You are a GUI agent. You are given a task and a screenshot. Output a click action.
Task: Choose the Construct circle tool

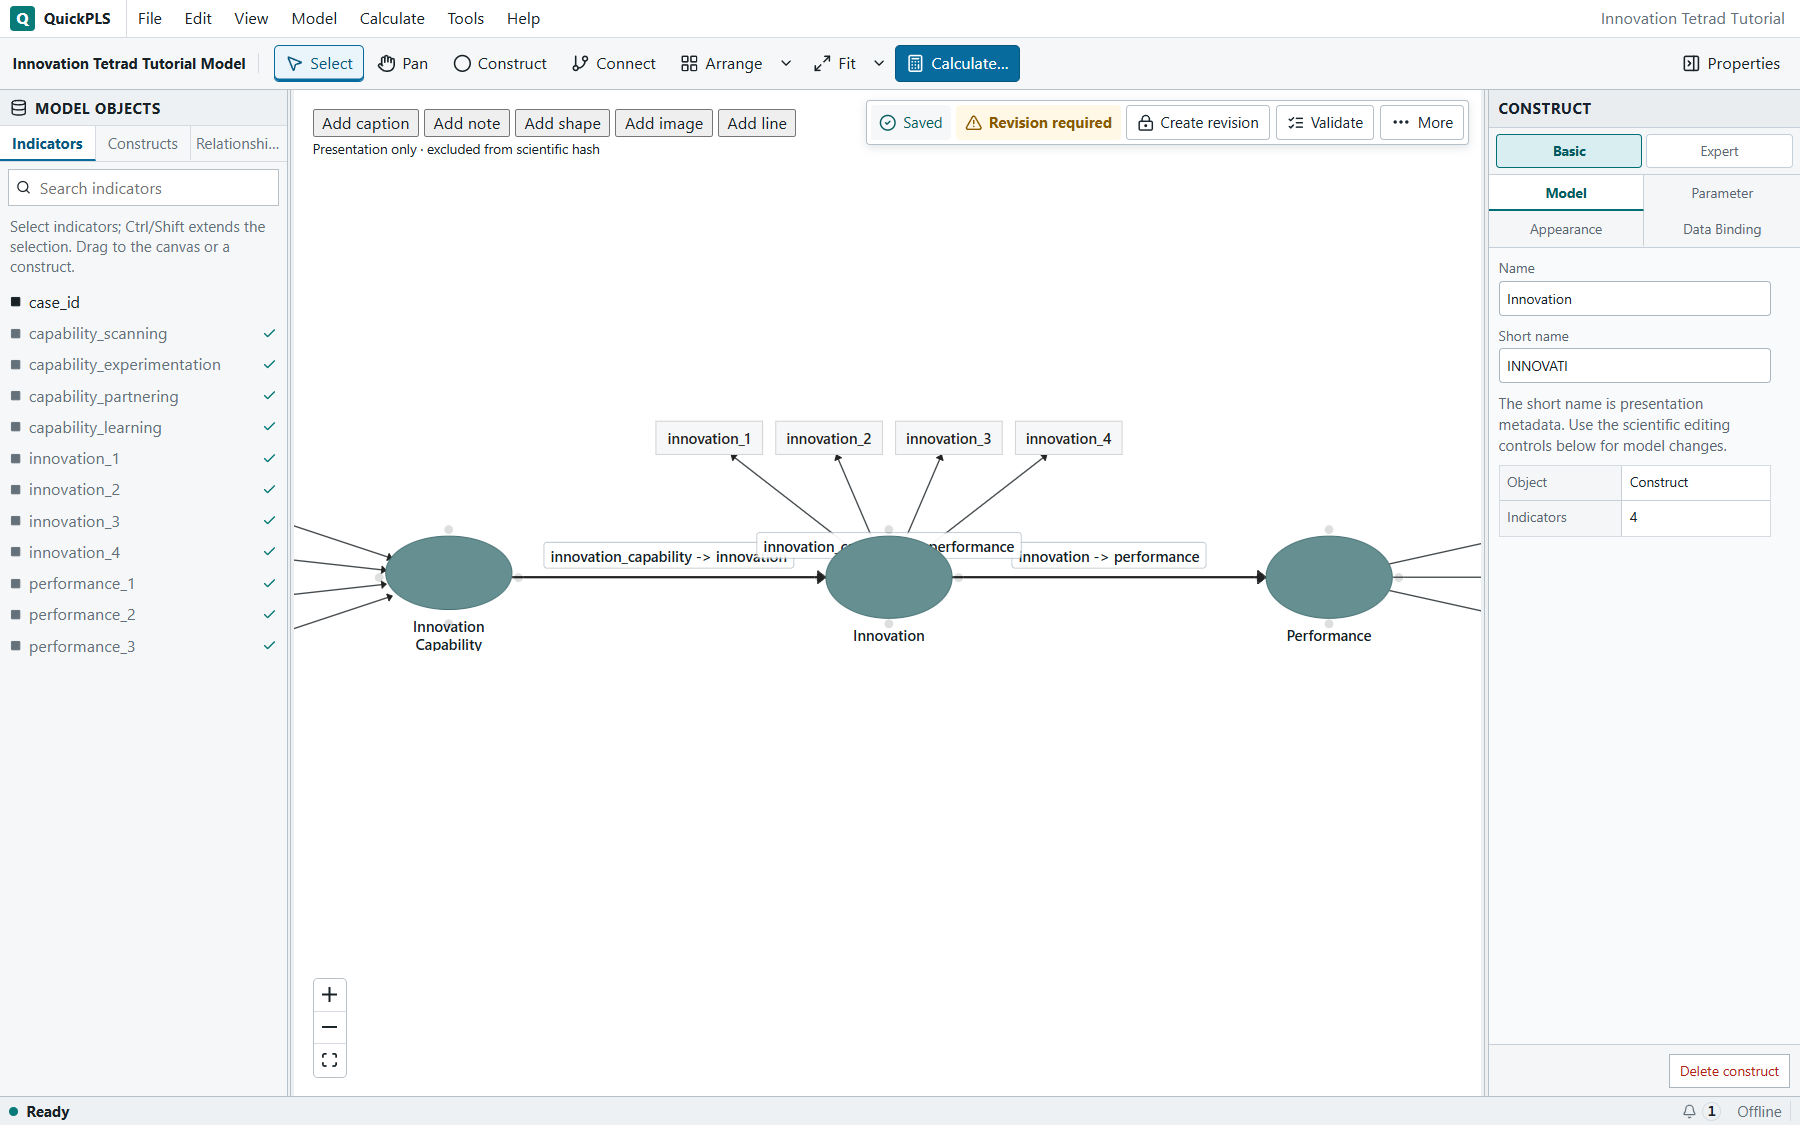pos(500,63)
